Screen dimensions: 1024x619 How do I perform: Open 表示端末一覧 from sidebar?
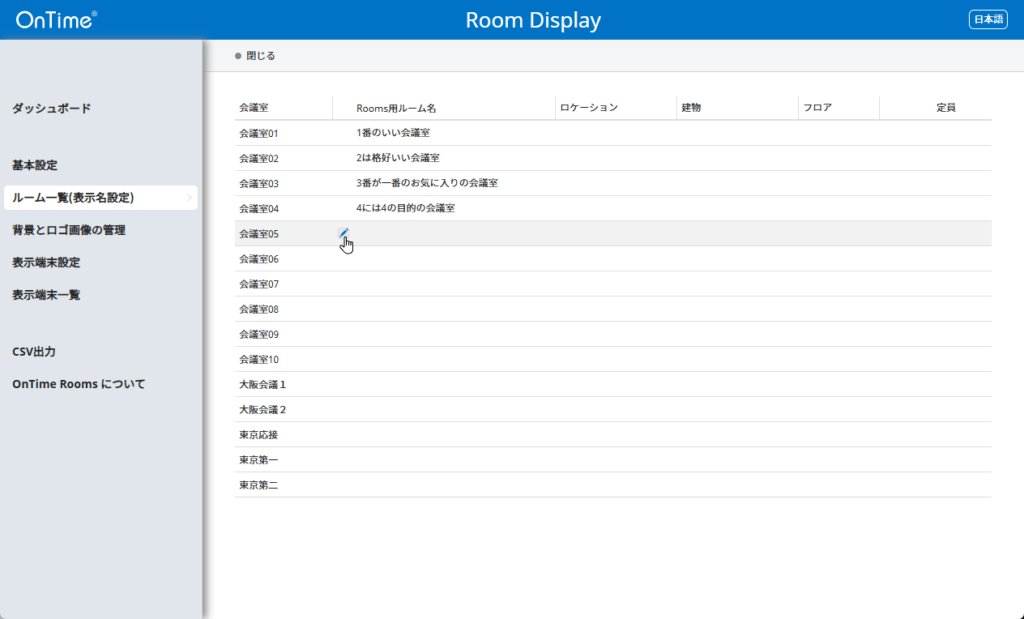46,295
